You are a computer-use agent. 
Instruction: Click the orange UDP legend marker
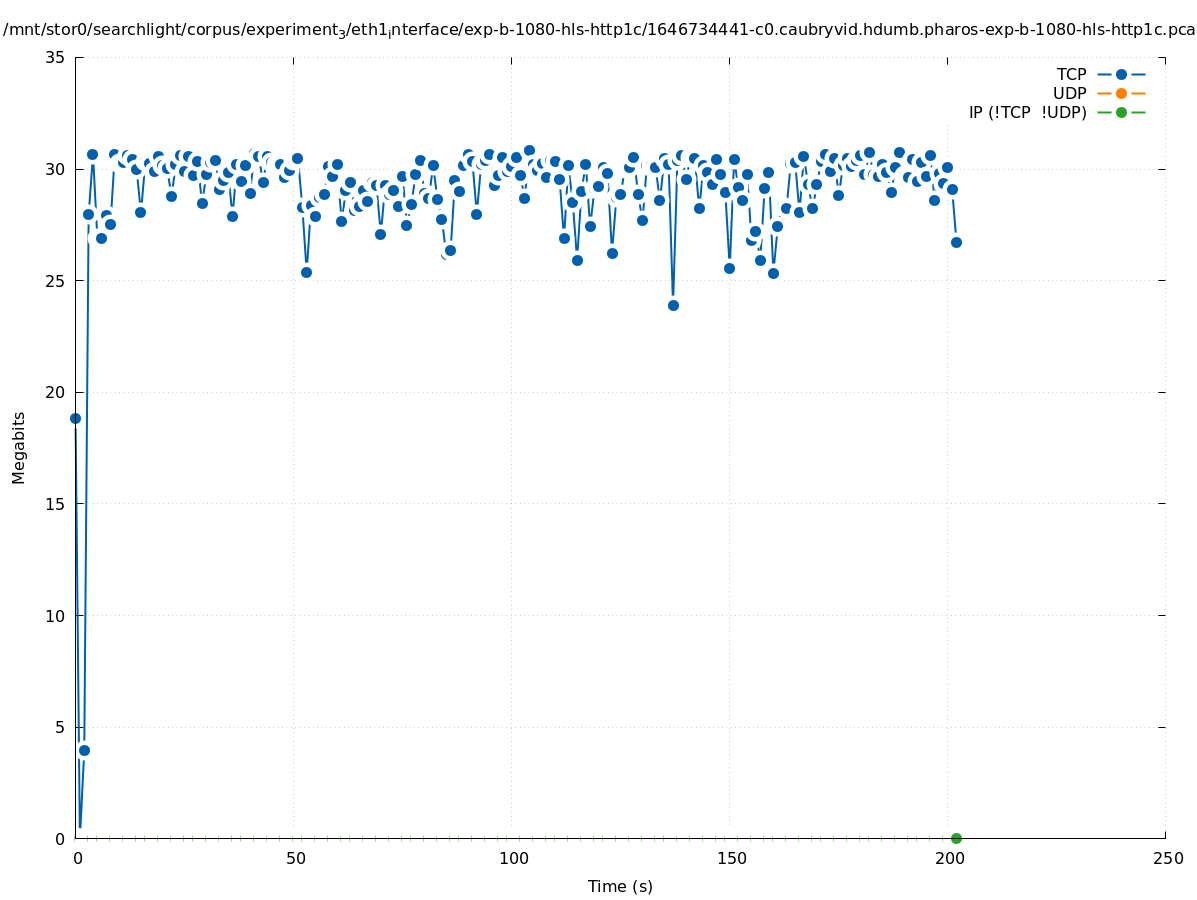pyautogui.click(x=1121, y=93)
